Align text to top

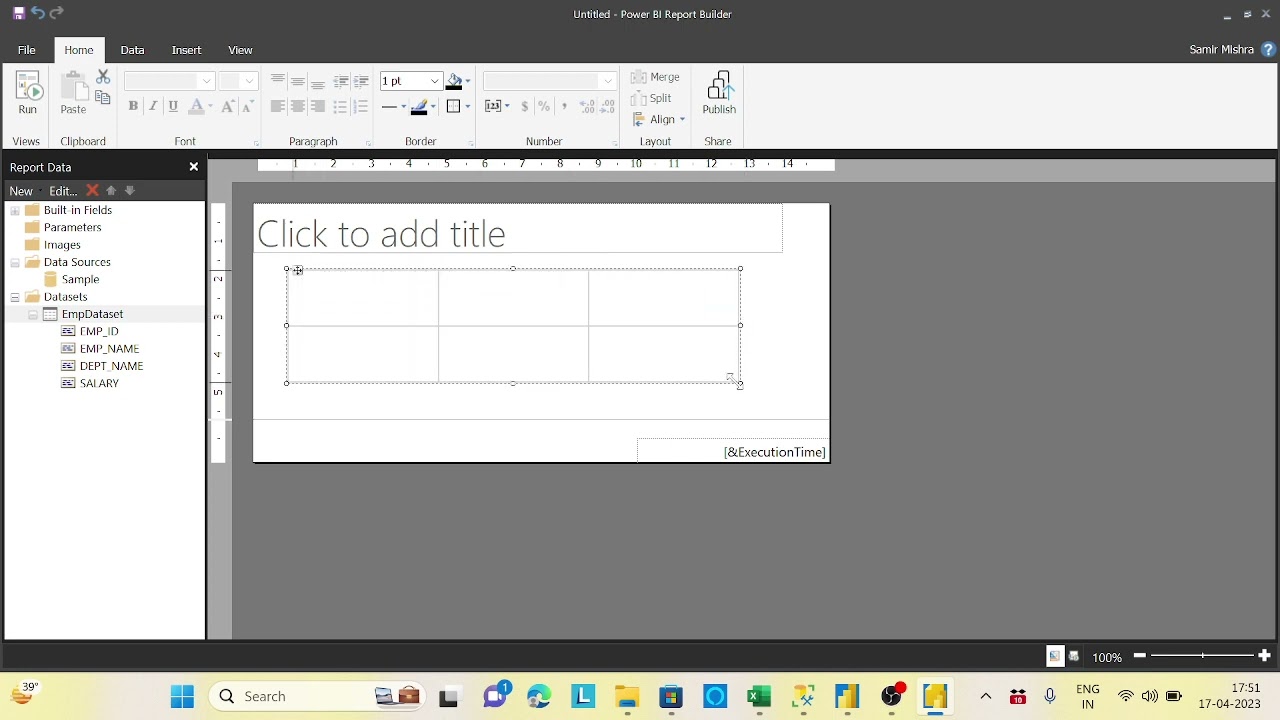(278, 81)
